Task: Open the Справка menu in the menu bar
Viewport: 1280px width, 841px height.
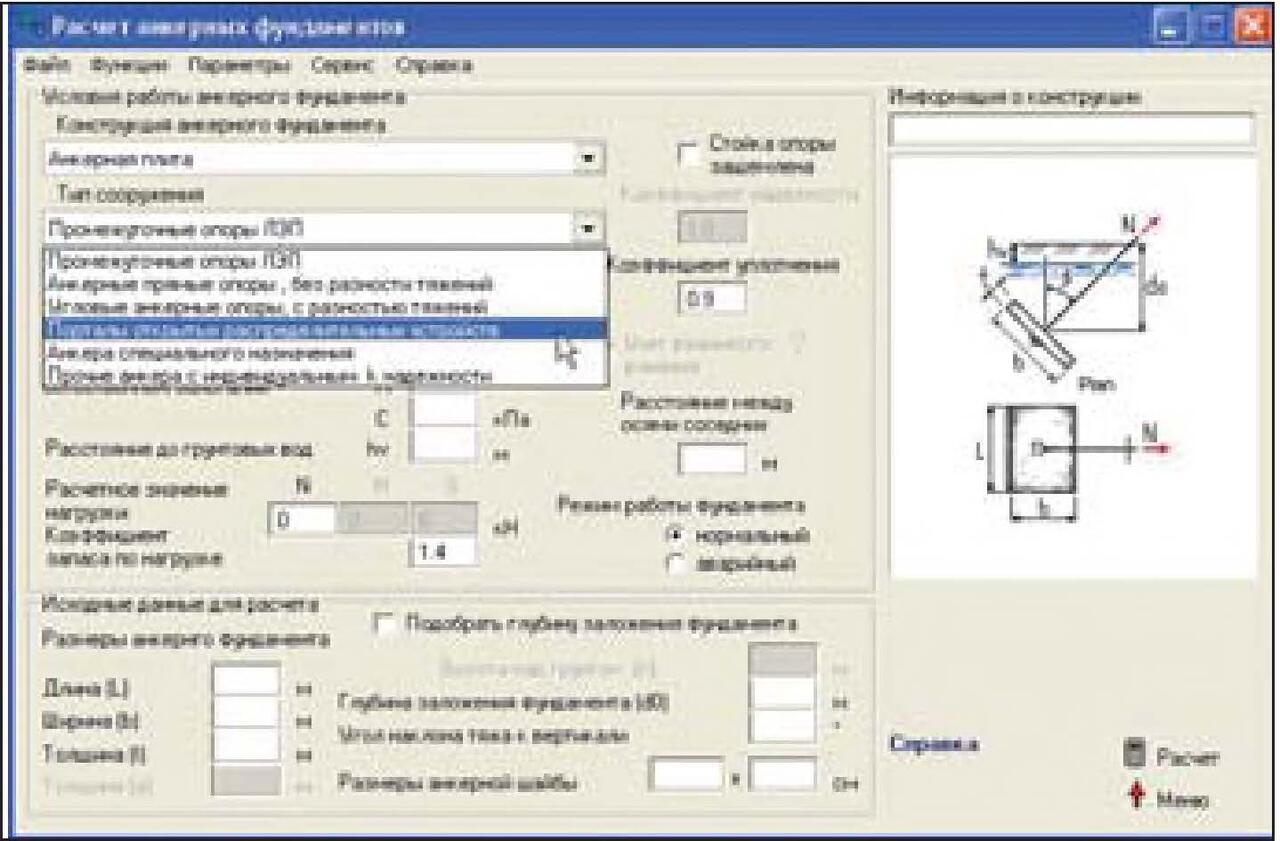Action: coord(433,66)
